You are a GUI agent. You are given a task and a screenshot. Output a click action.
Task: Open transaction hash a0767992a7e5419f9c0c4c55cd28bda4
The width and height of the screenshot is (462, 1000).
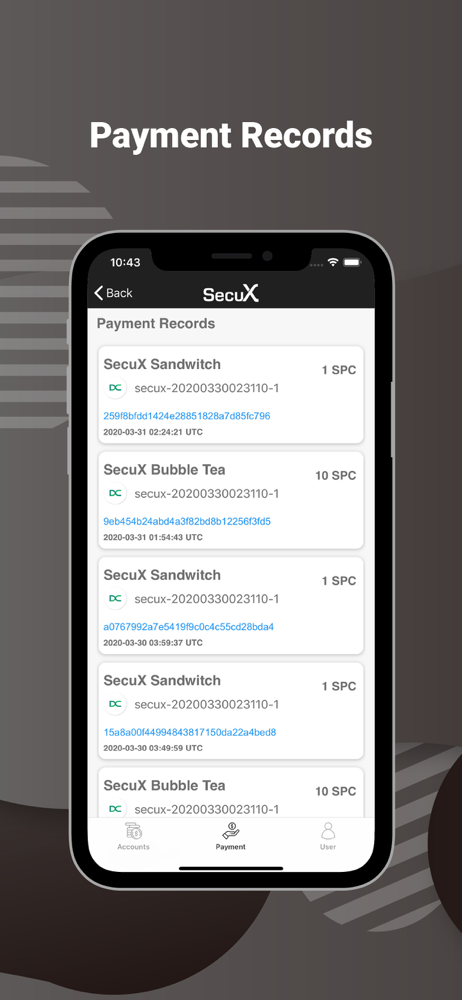click(189, 626)
